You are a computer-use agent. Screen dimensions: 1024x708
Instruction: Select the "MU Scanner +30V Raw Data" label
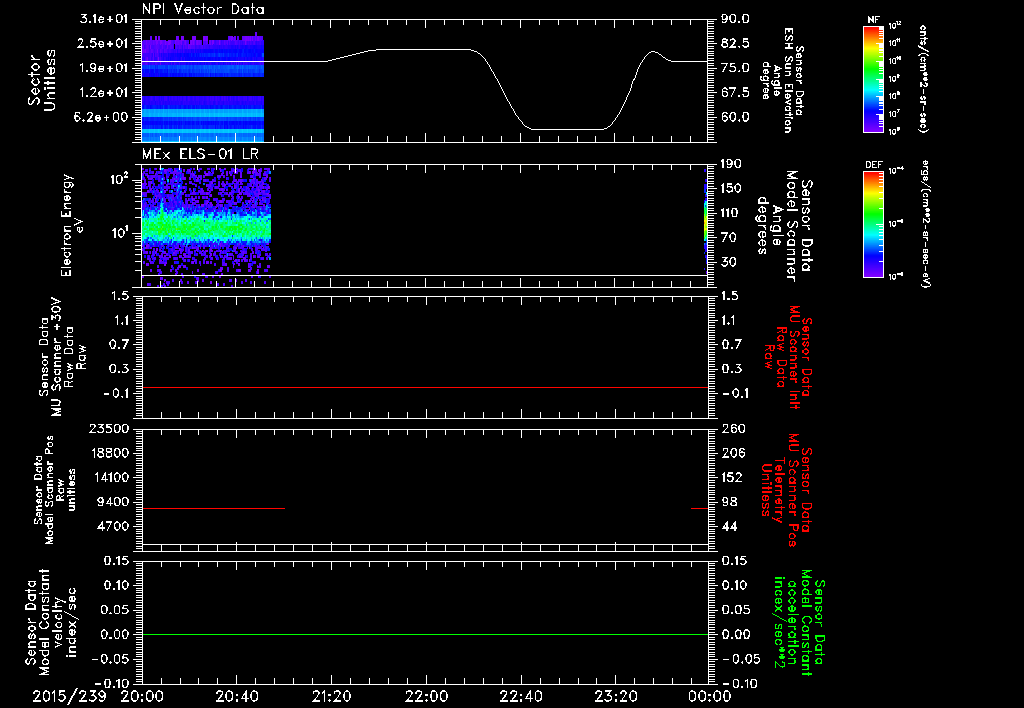(62, 357)
